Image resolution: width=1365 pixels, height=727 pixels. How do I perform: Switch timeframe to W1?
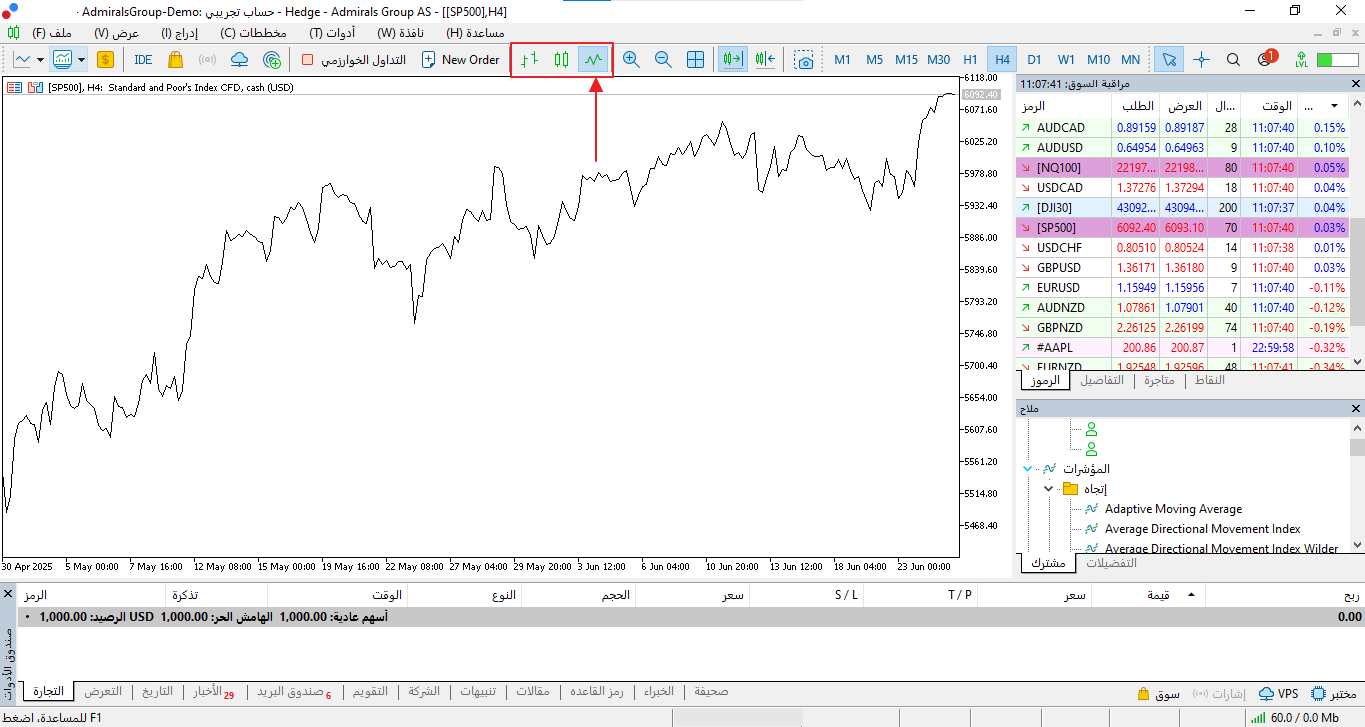point(1066,60)
